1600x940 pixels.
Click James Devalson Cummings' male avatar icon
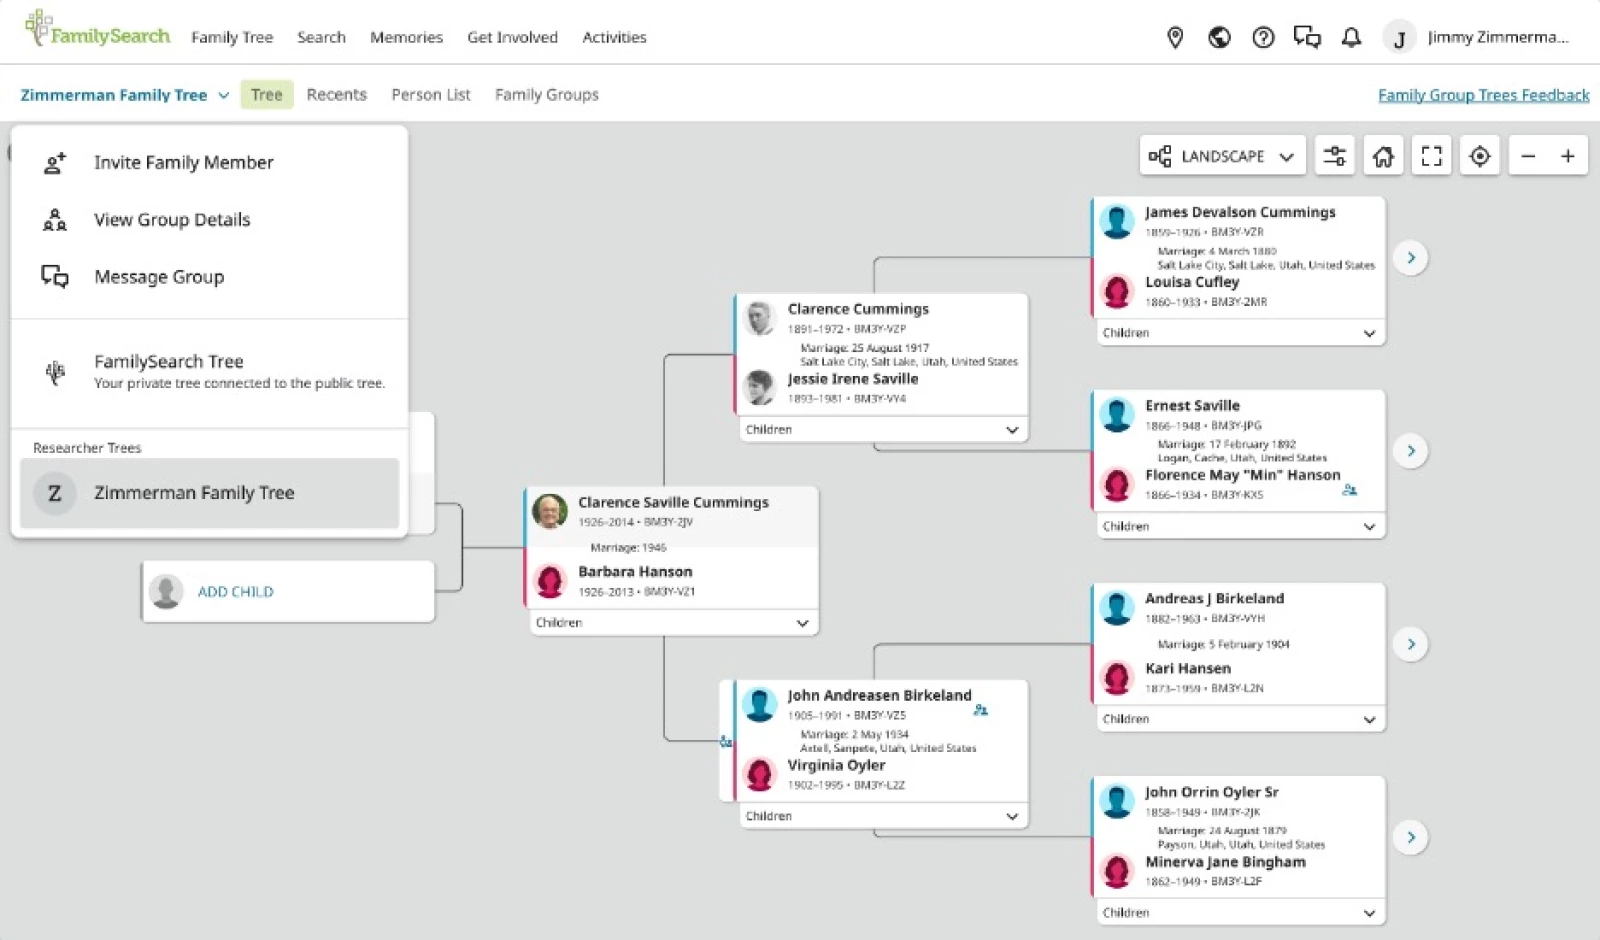pos(1116,221)
